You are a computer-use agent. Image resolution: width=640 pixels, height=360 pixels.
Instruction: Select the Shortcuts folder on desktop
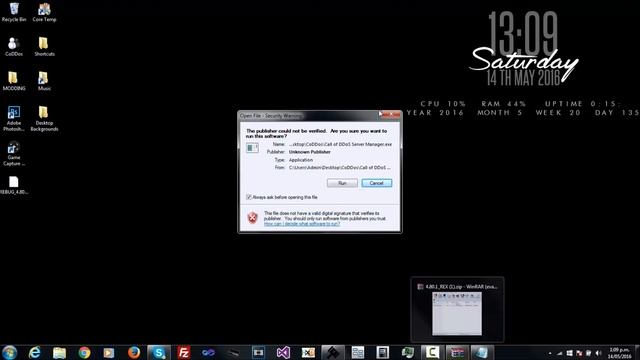pos(44,46)
